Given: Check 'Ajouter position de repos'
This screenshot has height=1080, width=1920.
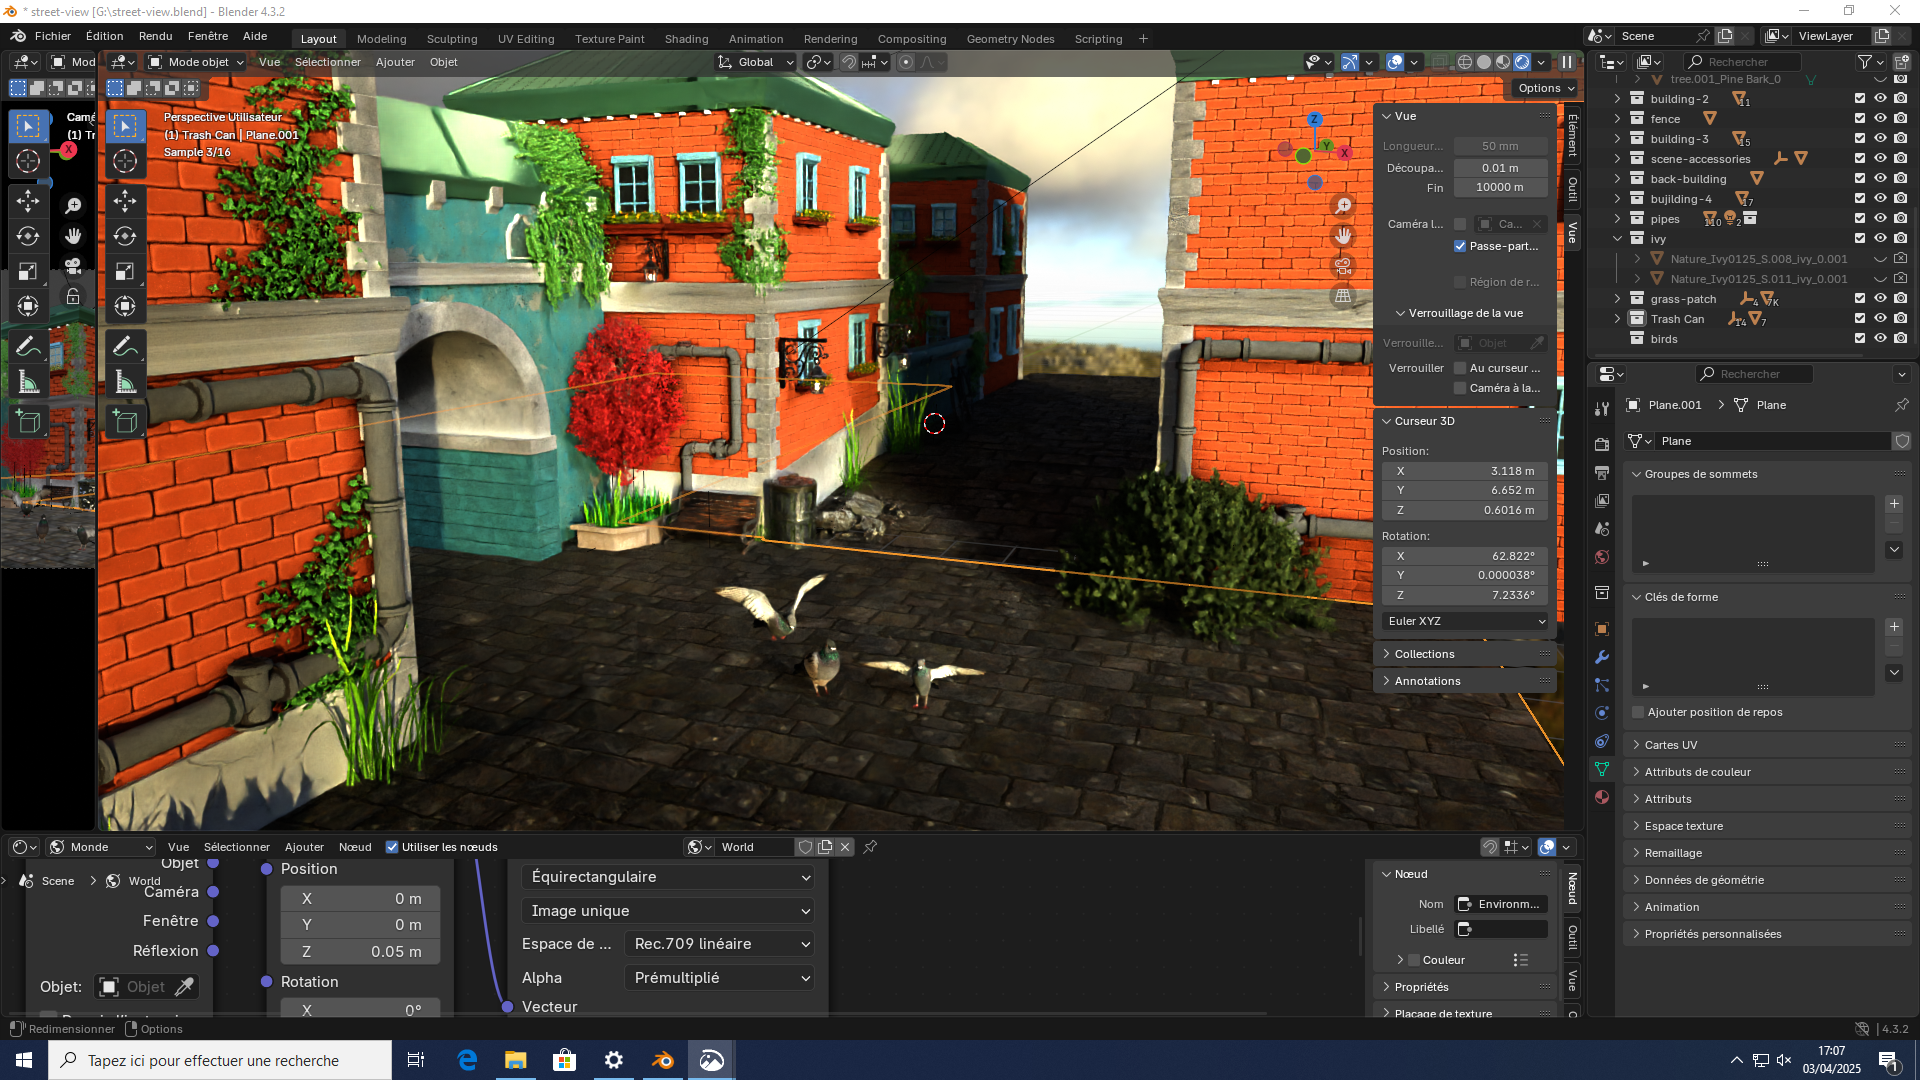Looking at the screenshot, I should [1638, 712].
